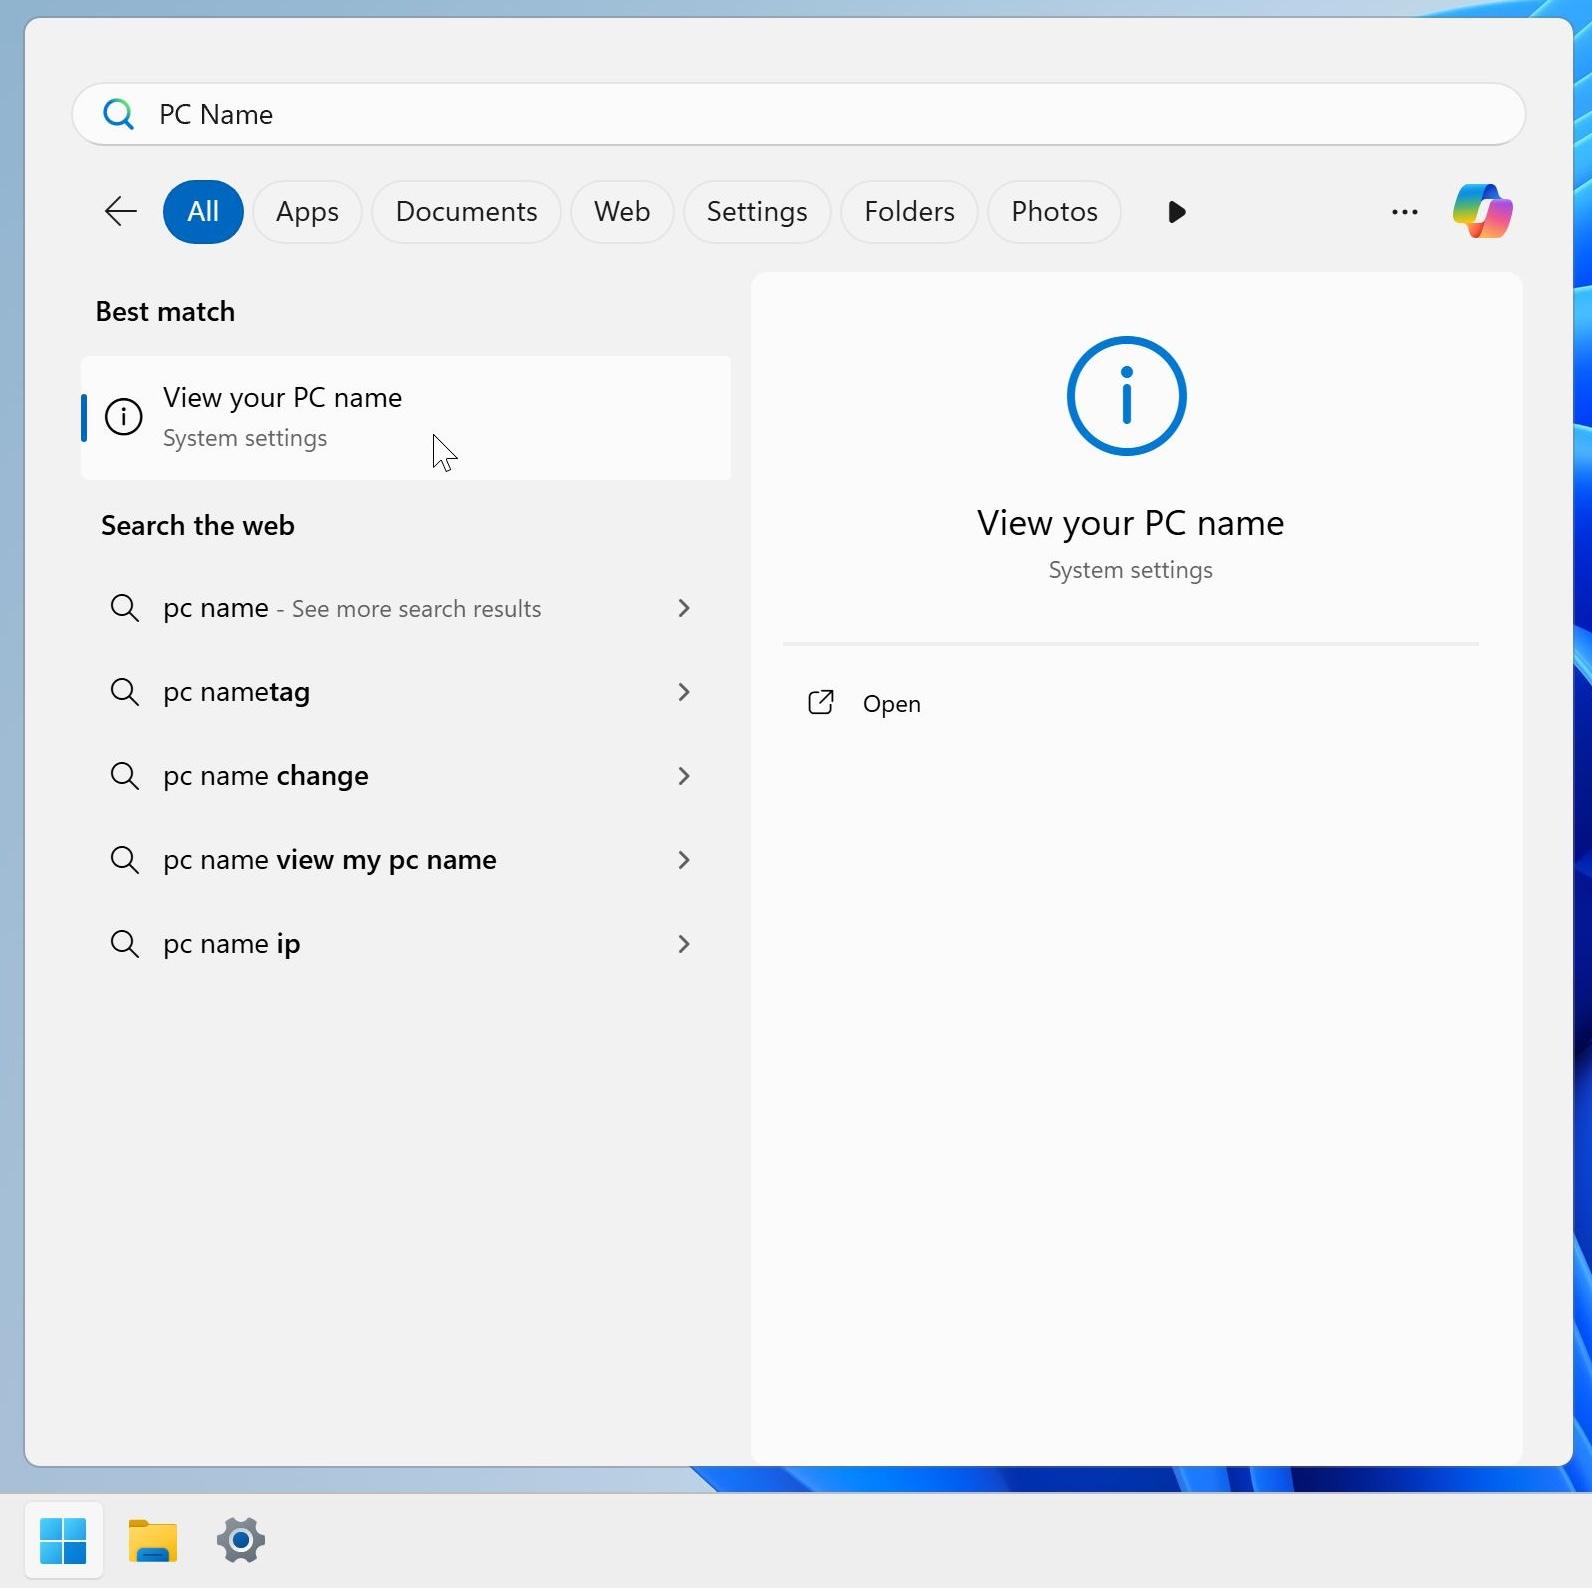Open the three-dots more options menu
Viewport: 1592px width, 1588px height.
click(x=1404, y=212)
